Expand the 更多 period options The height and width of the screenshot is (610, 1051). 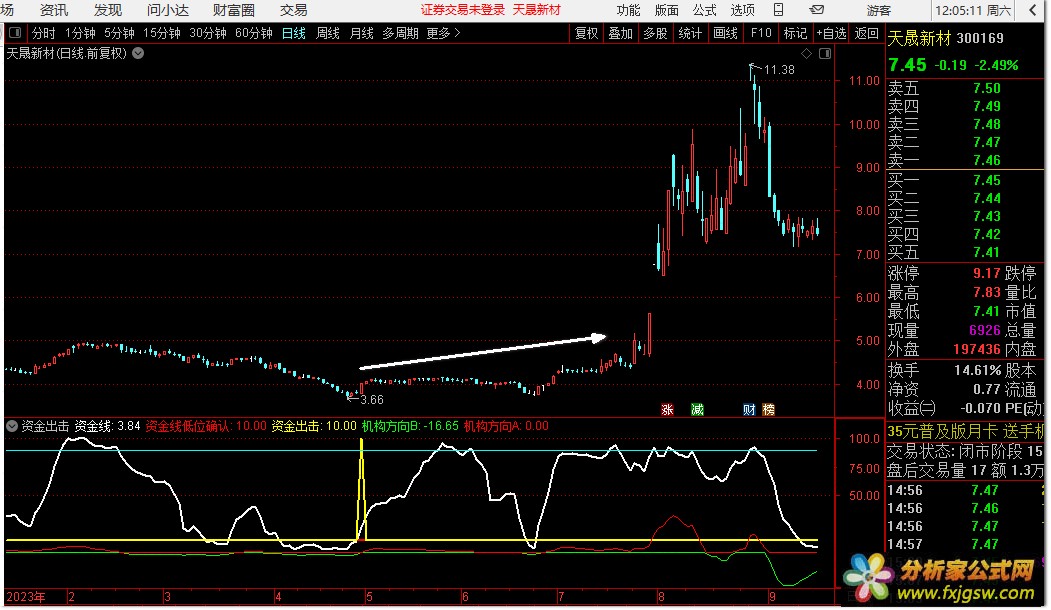(x=443, y=33)
